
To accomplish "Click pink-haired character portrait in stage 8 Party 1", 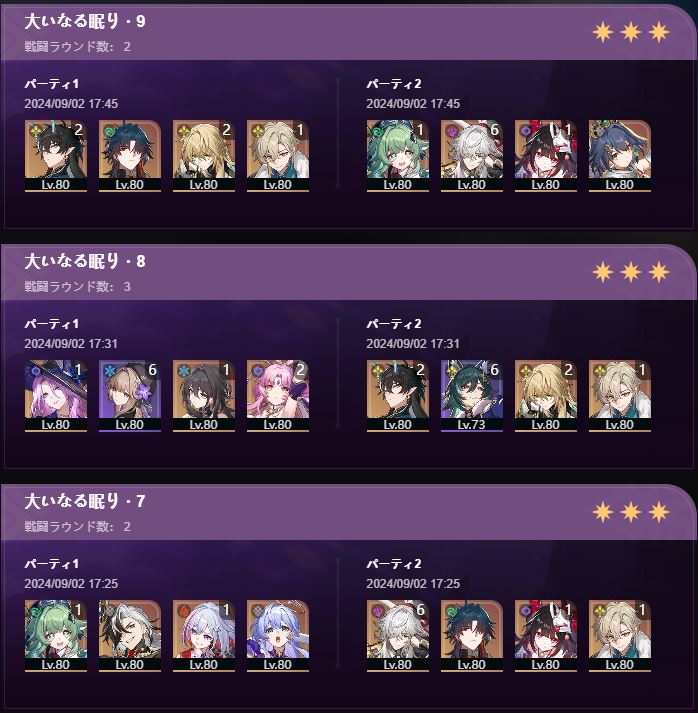I will pyautogui.click(x=278, y=396).
